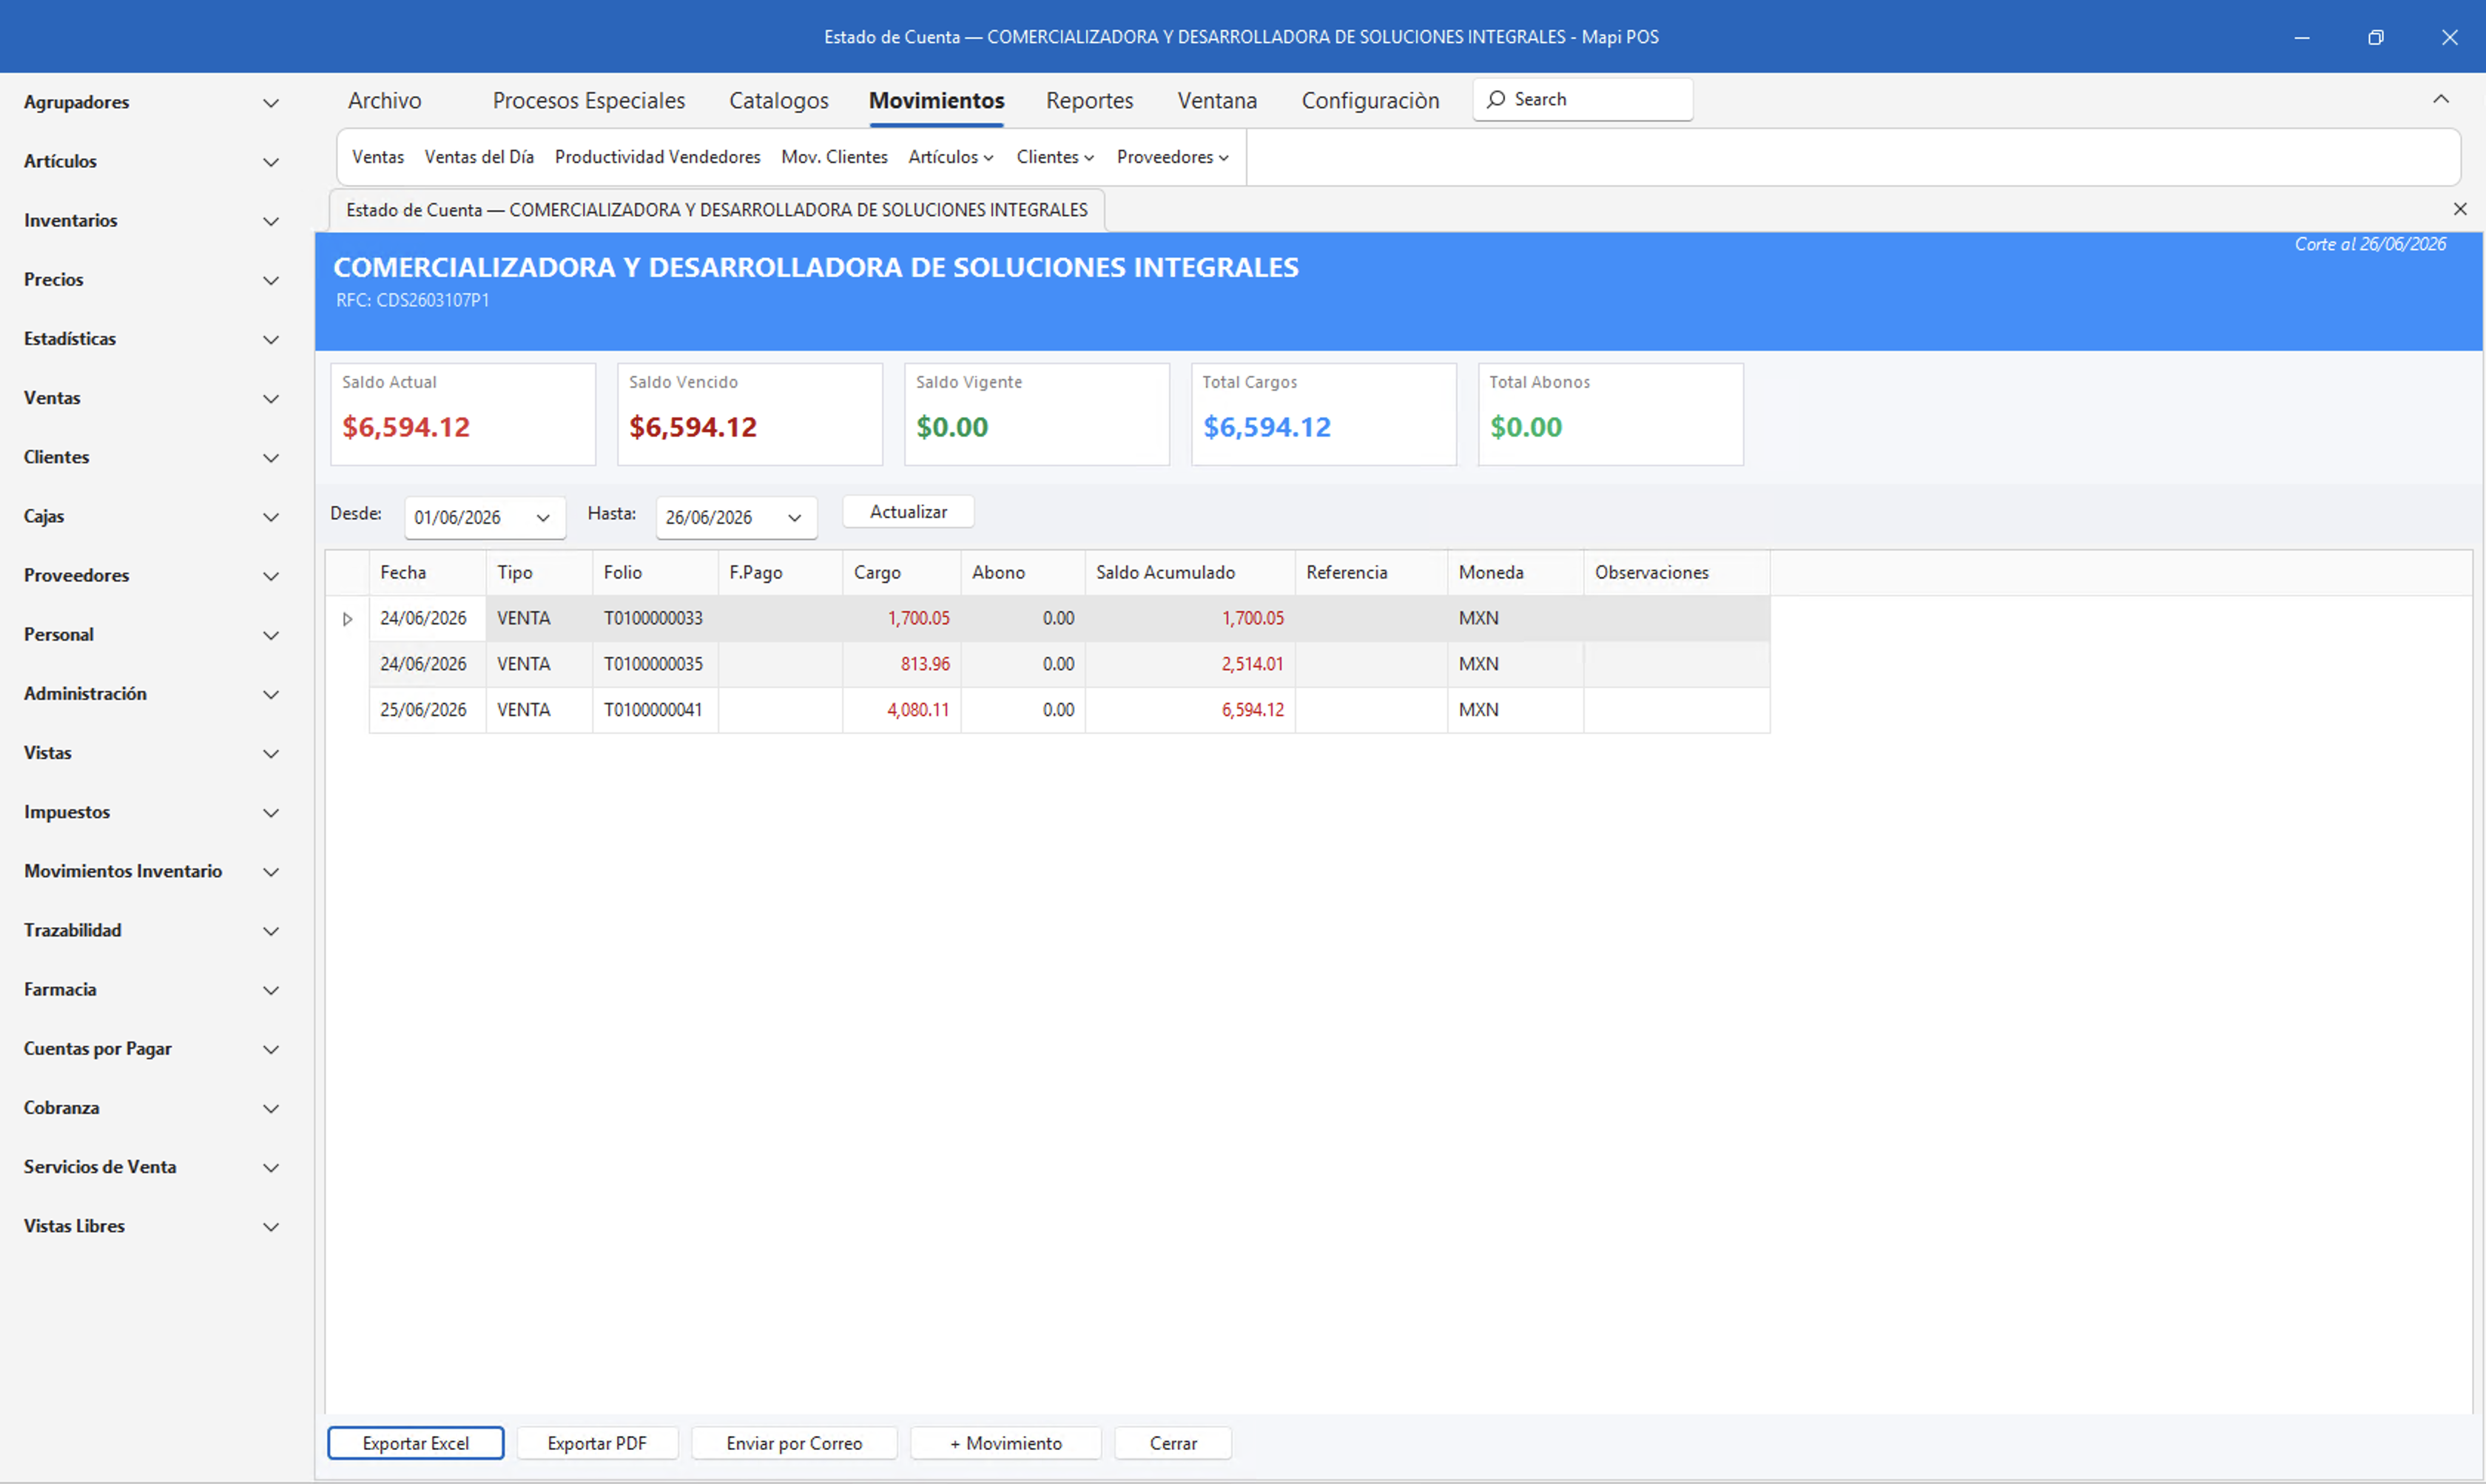
Task: Expand the Farmacia sidebar section
Action: tap(271, 990)
